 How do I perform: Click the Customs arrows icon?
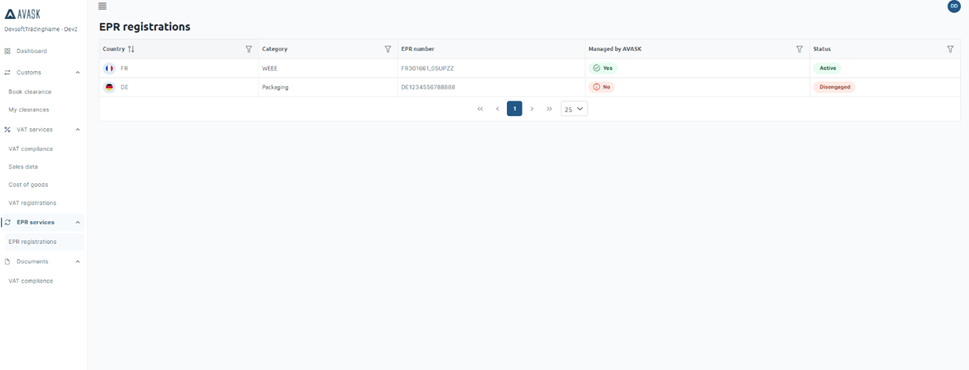coord(7,72)
